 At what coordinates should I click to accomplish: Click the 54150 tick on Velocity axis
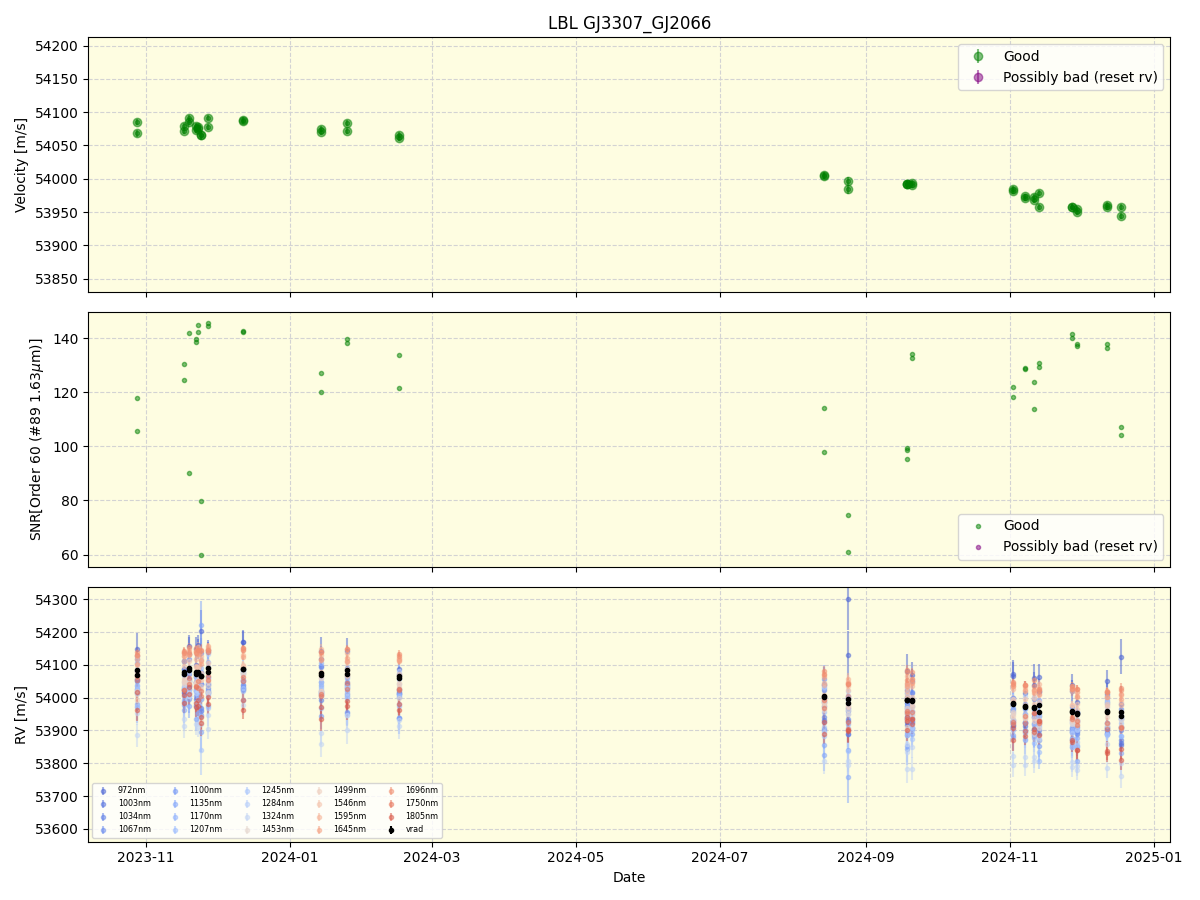click(58, 79)
